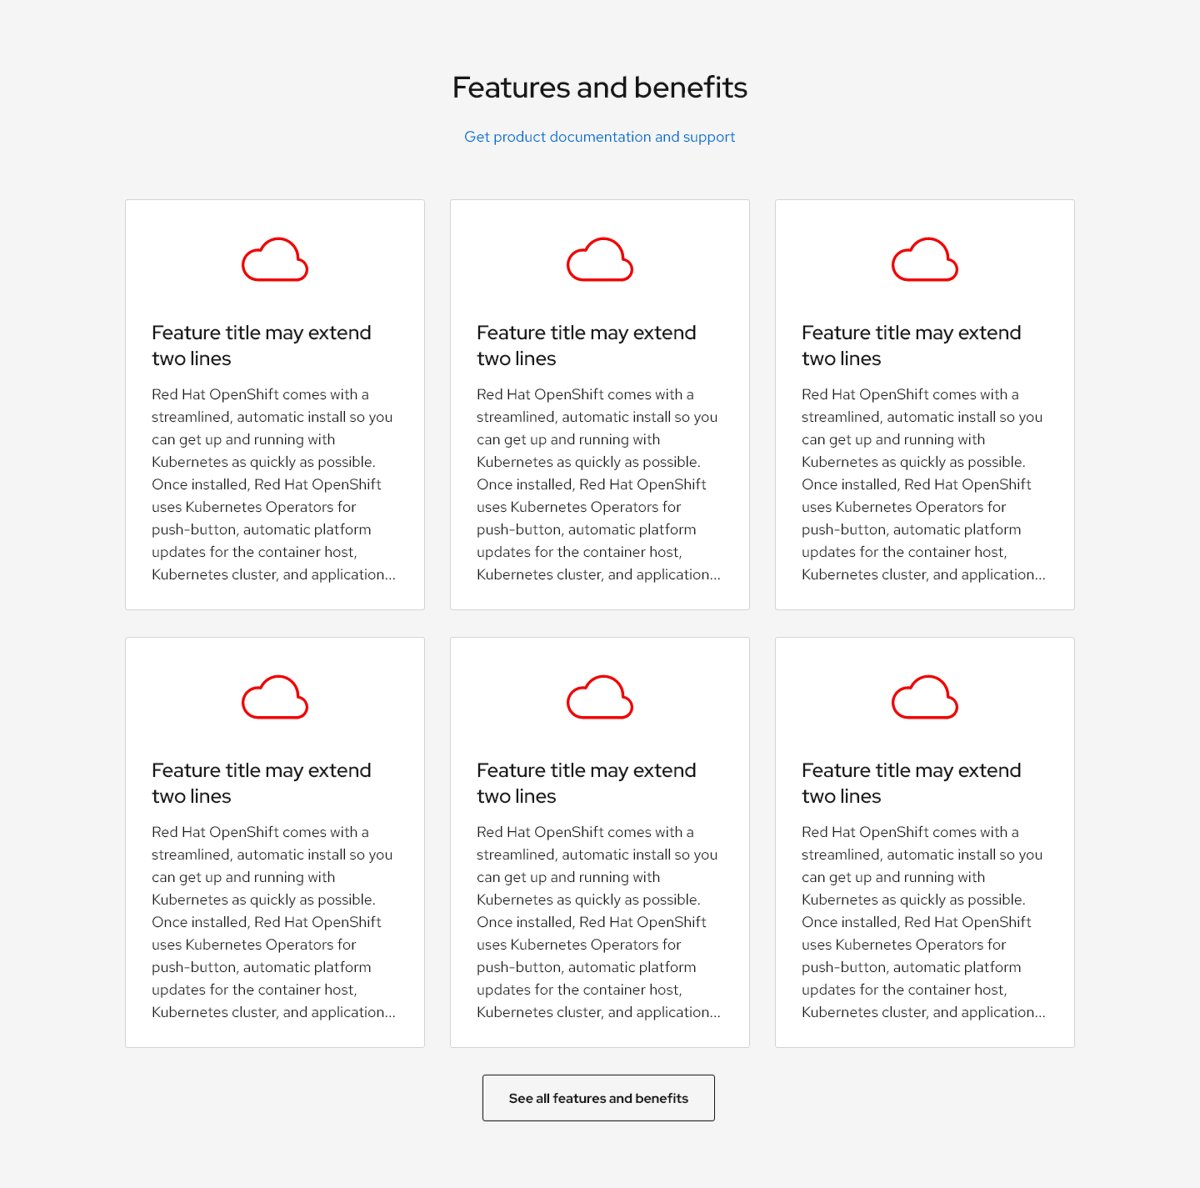Click the cloud icon on the top-middle feature card
Screen dimensions: 1200x1188
click(599, 260)
